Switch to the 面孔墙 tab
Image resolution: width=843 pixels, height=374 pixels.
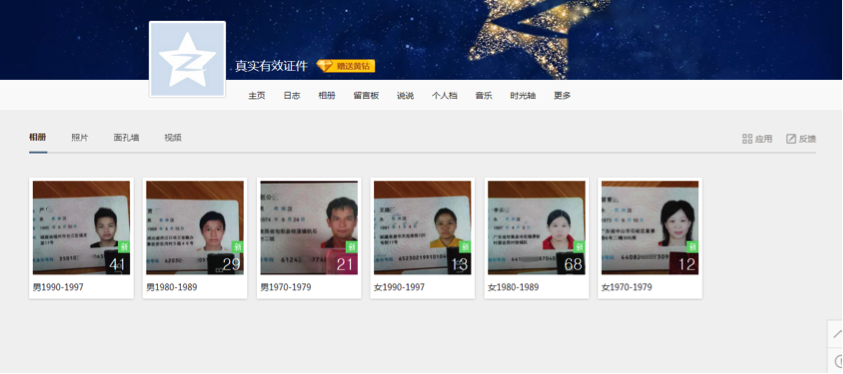coord(126,138)
